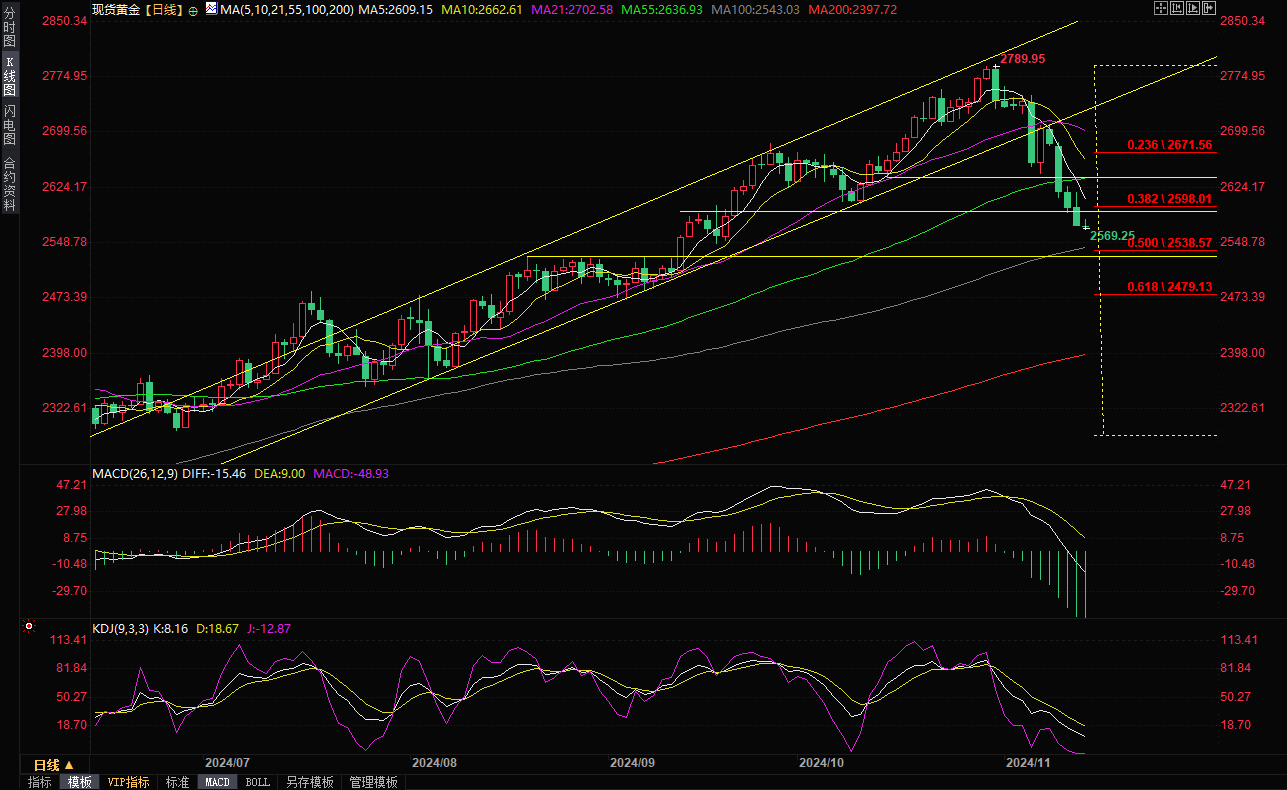Click the 2789.95 peak price marker
The width and height of the screenshot is (1287, 790).
pyautogui.click(x=1023, y=59)
